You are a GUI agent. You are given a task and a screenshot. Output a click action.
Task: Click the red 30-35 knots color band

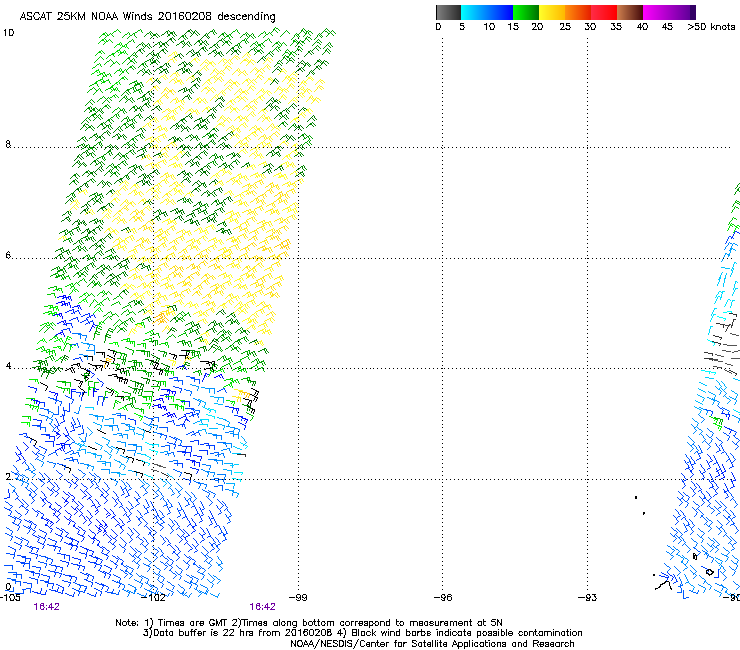(x=604, y=12)
